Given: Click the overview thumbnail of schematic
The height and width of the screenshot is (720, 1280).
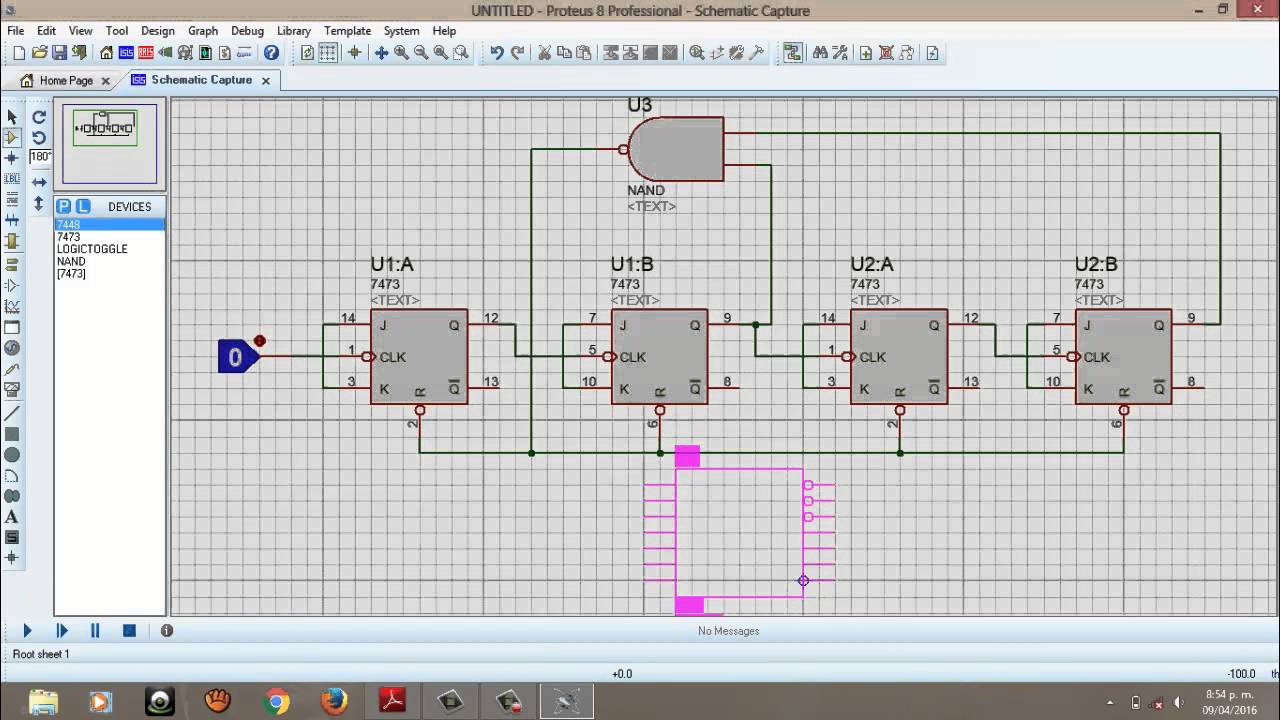Looking at the screenshot, I should point(106,145).
